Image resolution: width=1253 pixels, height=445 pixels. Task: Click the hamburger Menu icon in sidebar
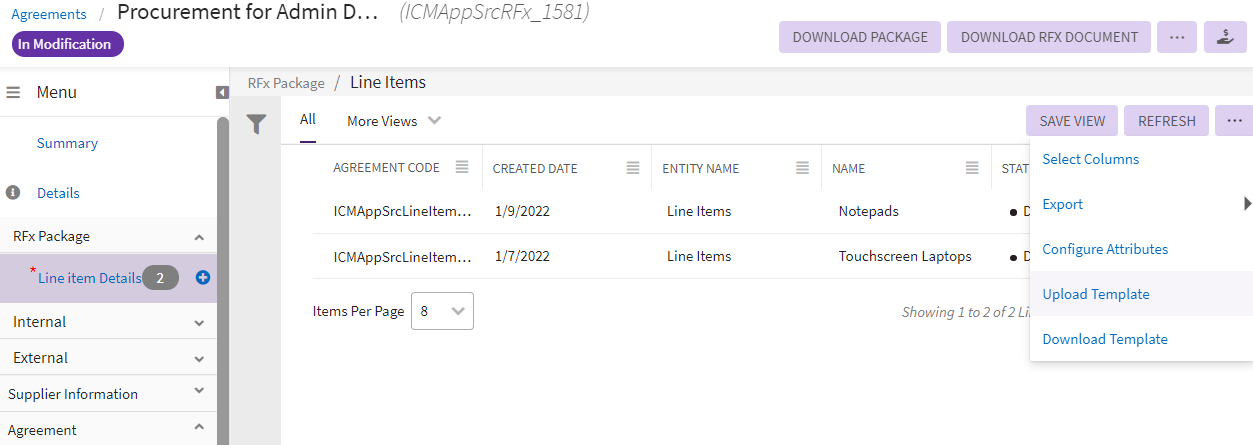pyautogui.click(x=14, y=92)
